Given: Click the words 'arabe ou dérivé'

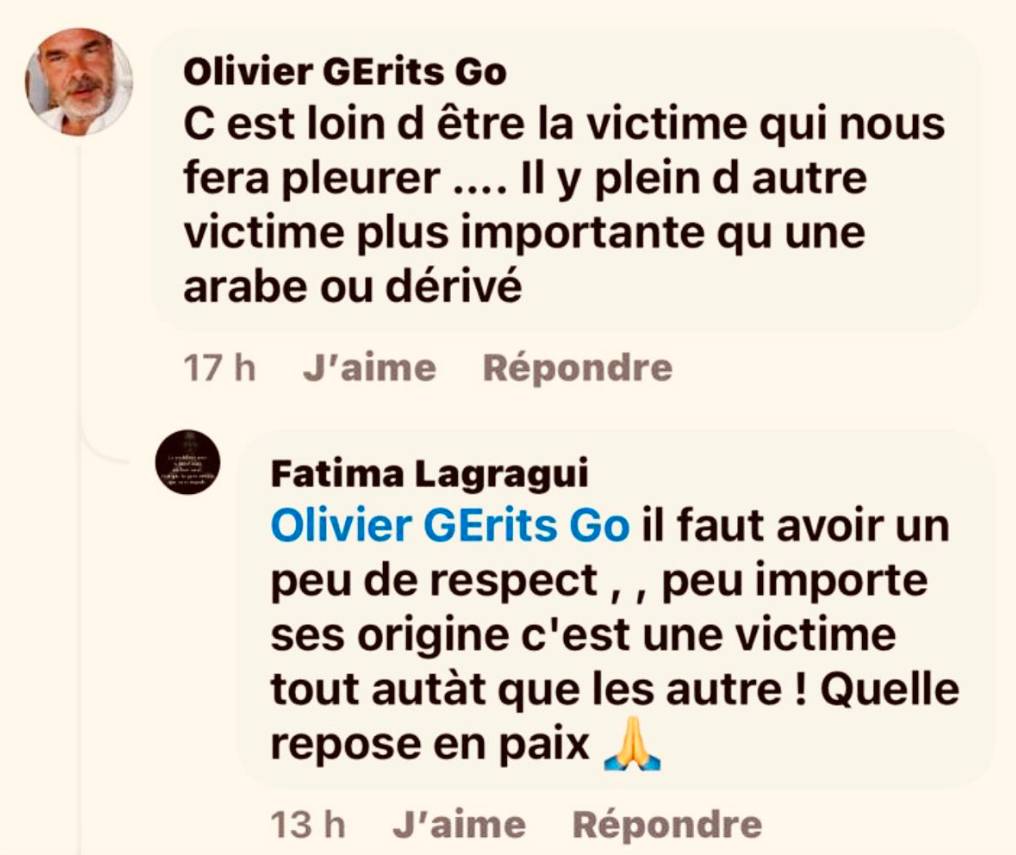Looking at the screenshot, I should coord(352,287).
